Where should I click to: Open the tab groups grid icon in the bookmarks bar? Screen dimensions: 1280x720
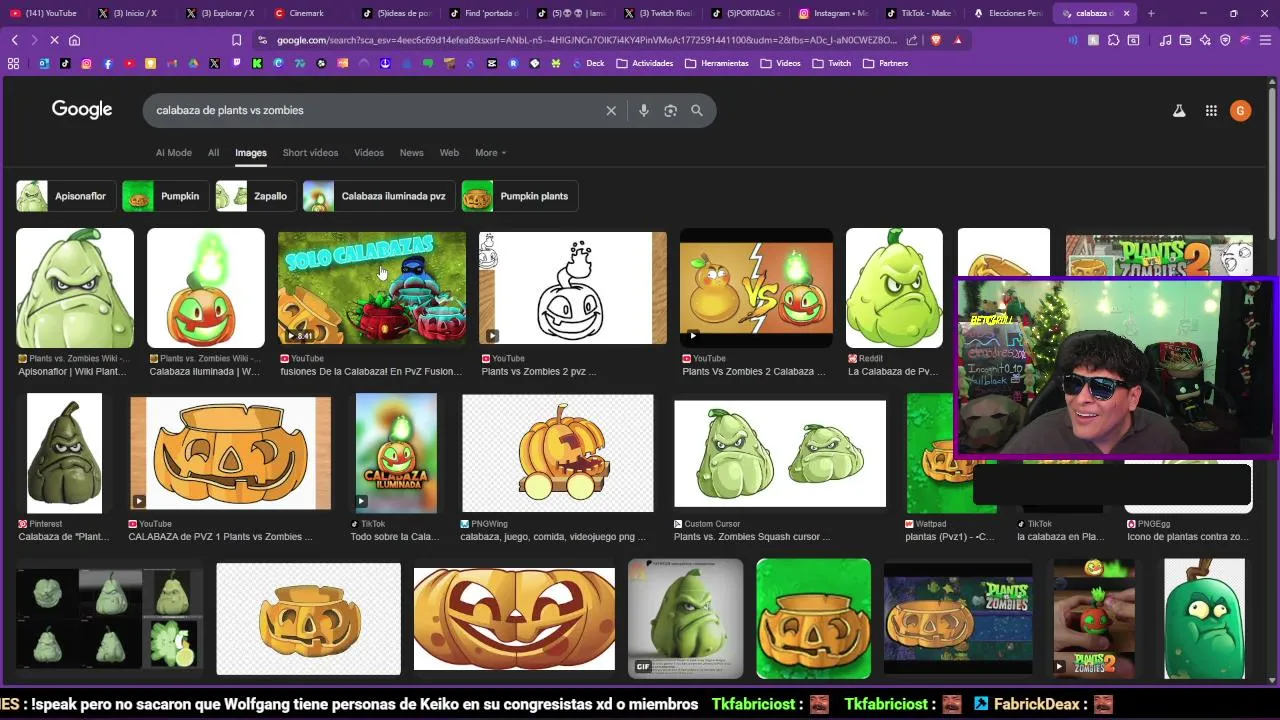(x=13, y=63)
